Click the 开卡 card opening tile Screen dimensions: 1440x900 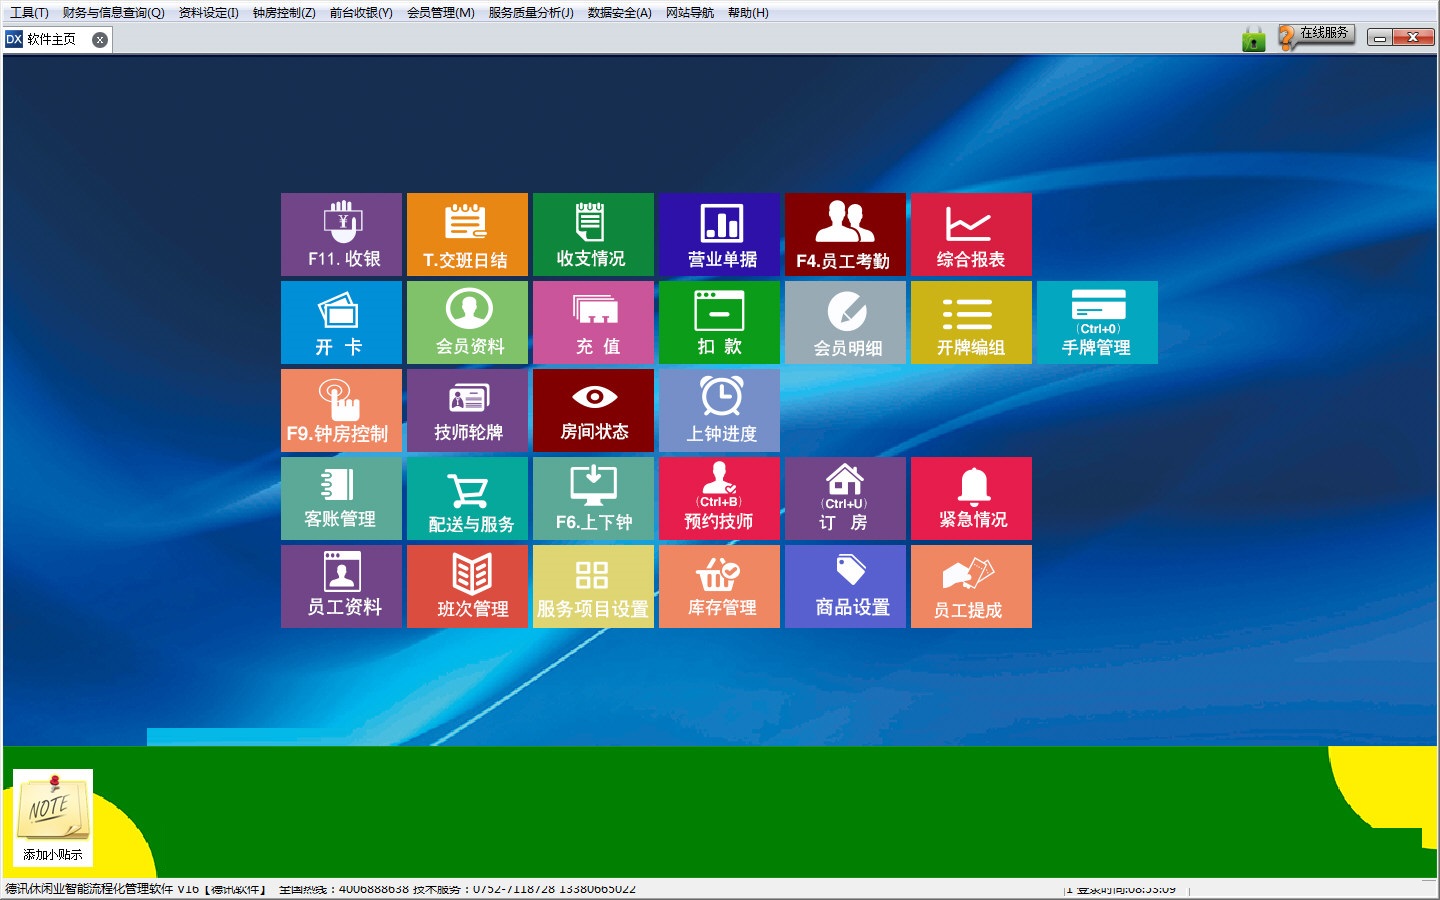click(341, 322)
